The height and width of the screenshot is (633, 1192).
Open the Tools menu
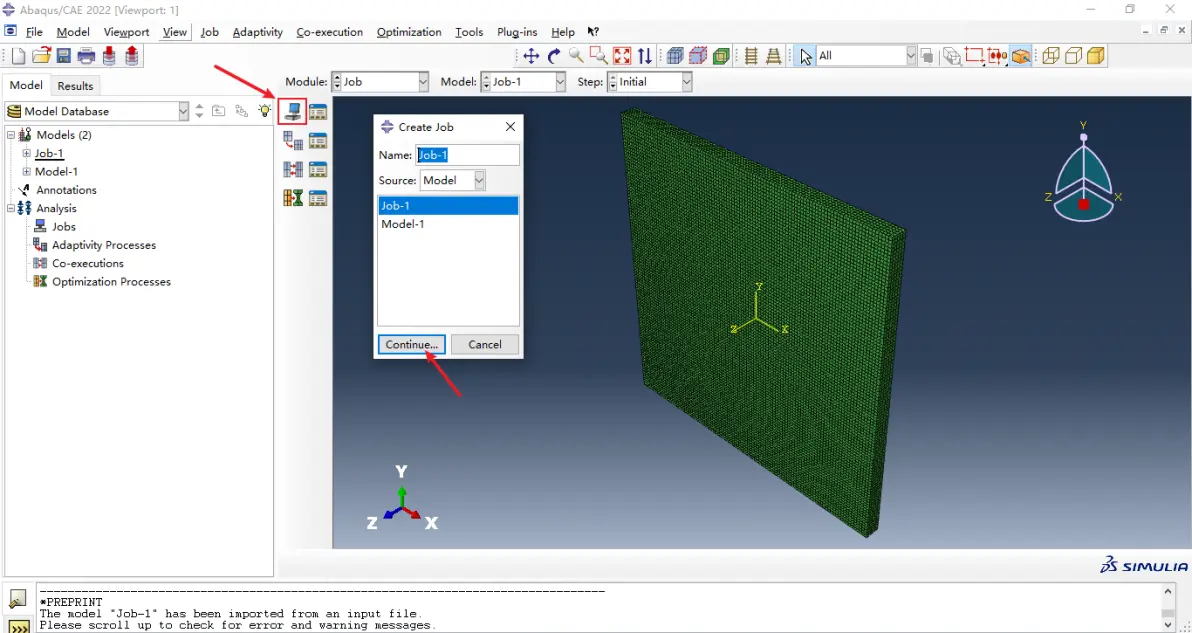point(469,32)
